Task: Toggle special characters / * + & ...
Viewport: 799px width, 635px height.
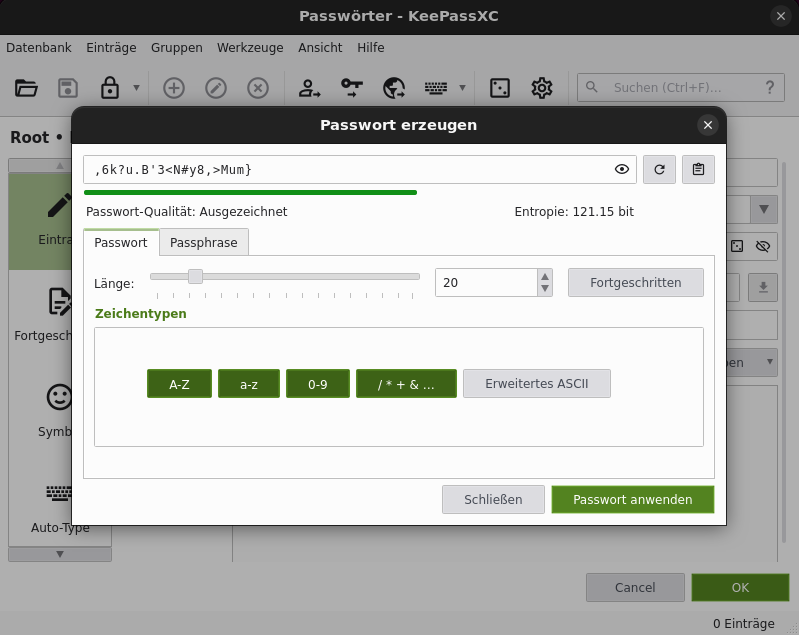Action: [x=406, y=384]
